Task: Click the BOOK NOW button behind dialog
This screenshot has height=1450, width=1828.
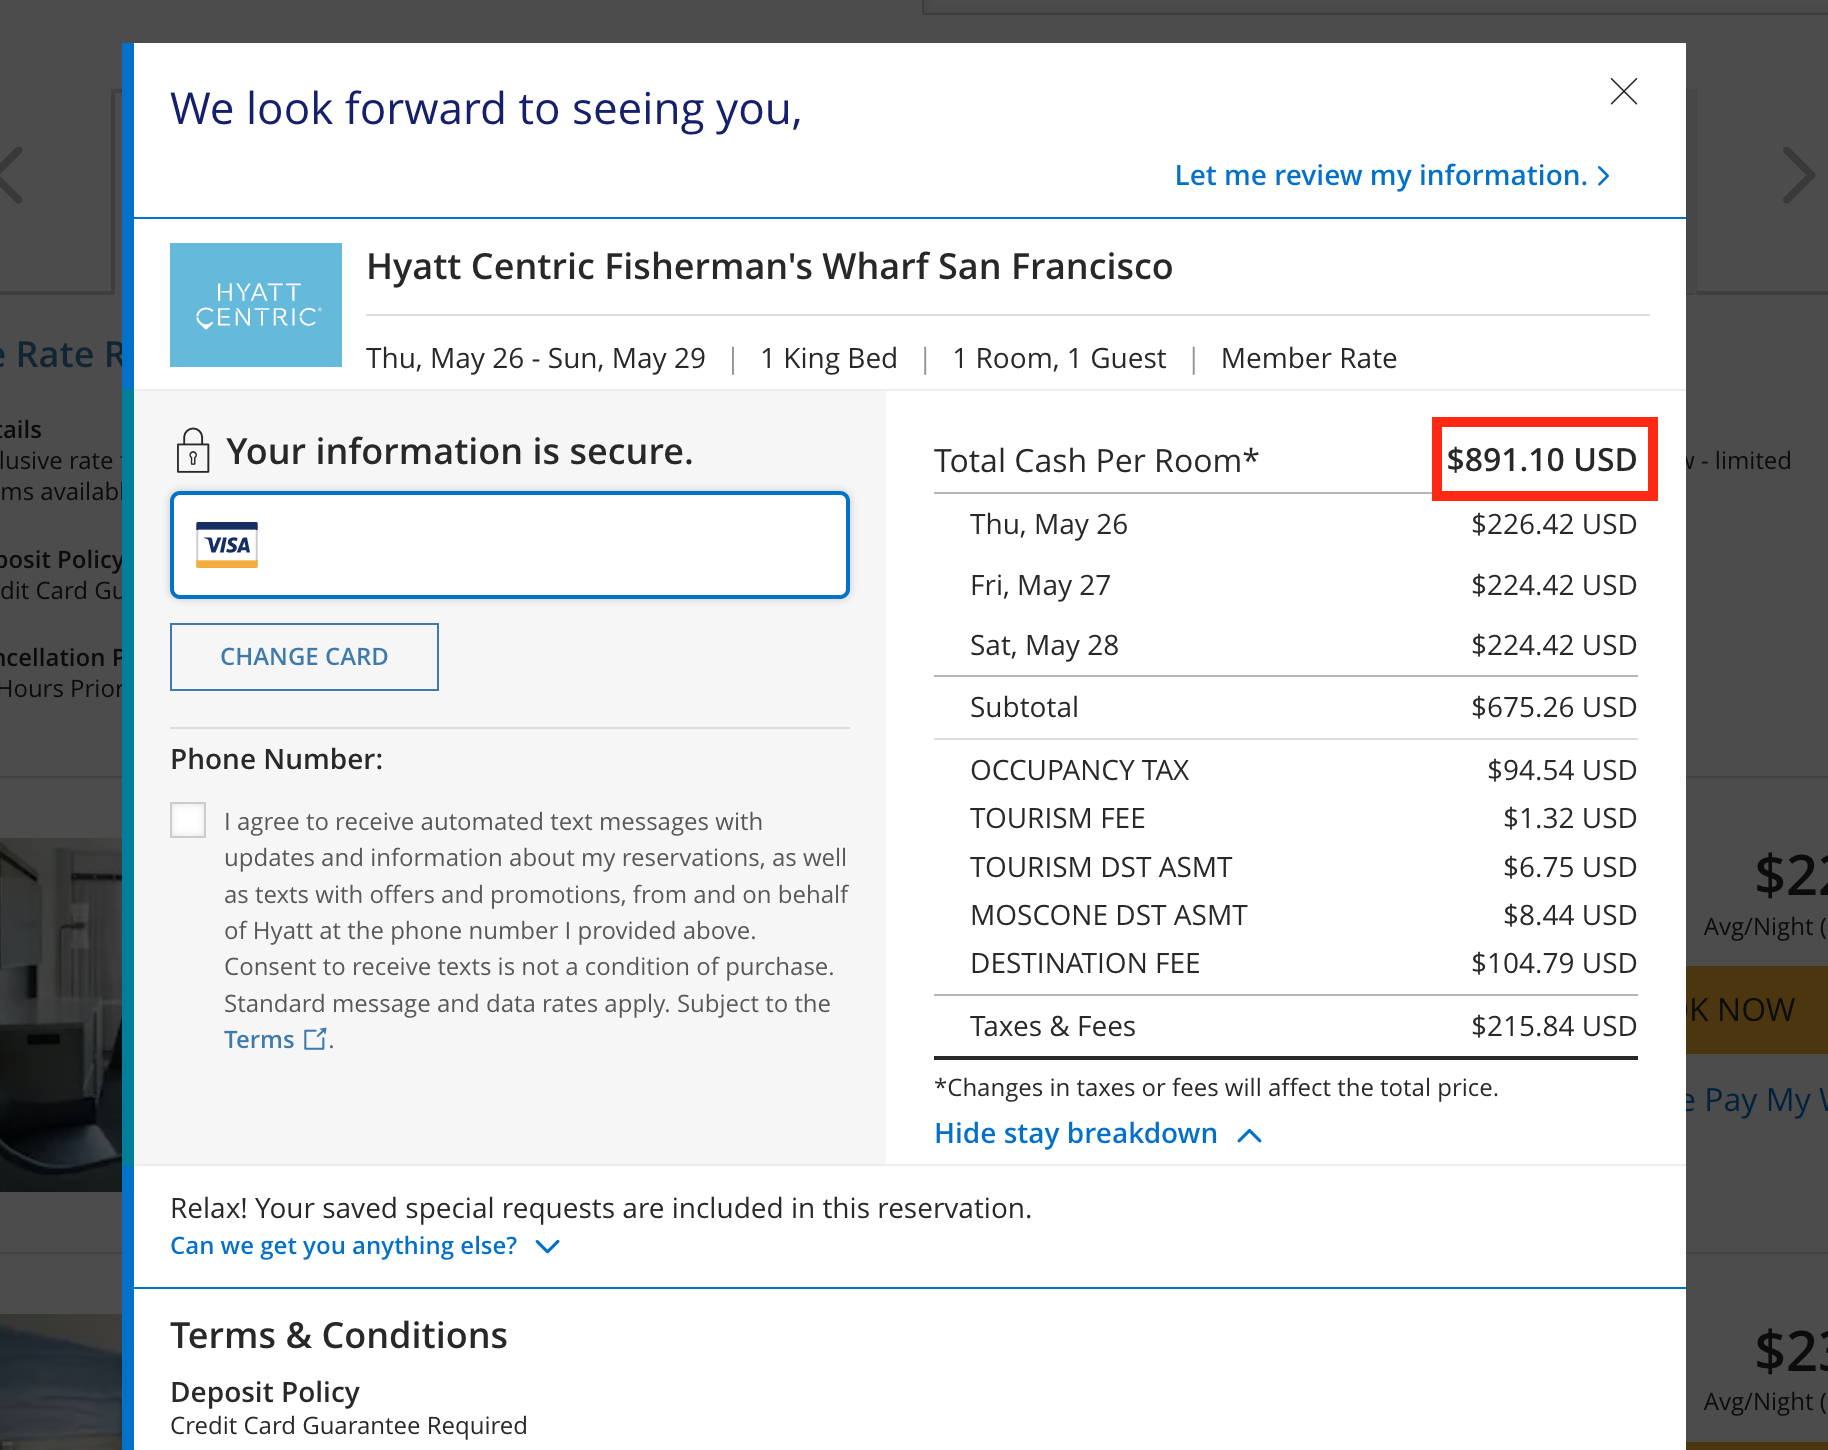Action: pyautogui.click(x=1757, y=1010)
